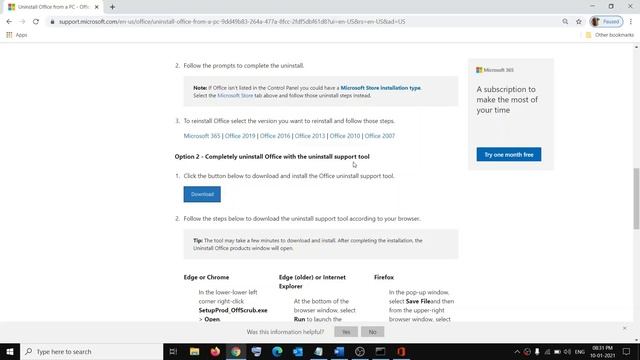Image resolution: width=640 pixels, height=360 pixels.
Task: Open the OBS Studio taskbar icon
Action: pyautogui.click(x=360, y=351)
